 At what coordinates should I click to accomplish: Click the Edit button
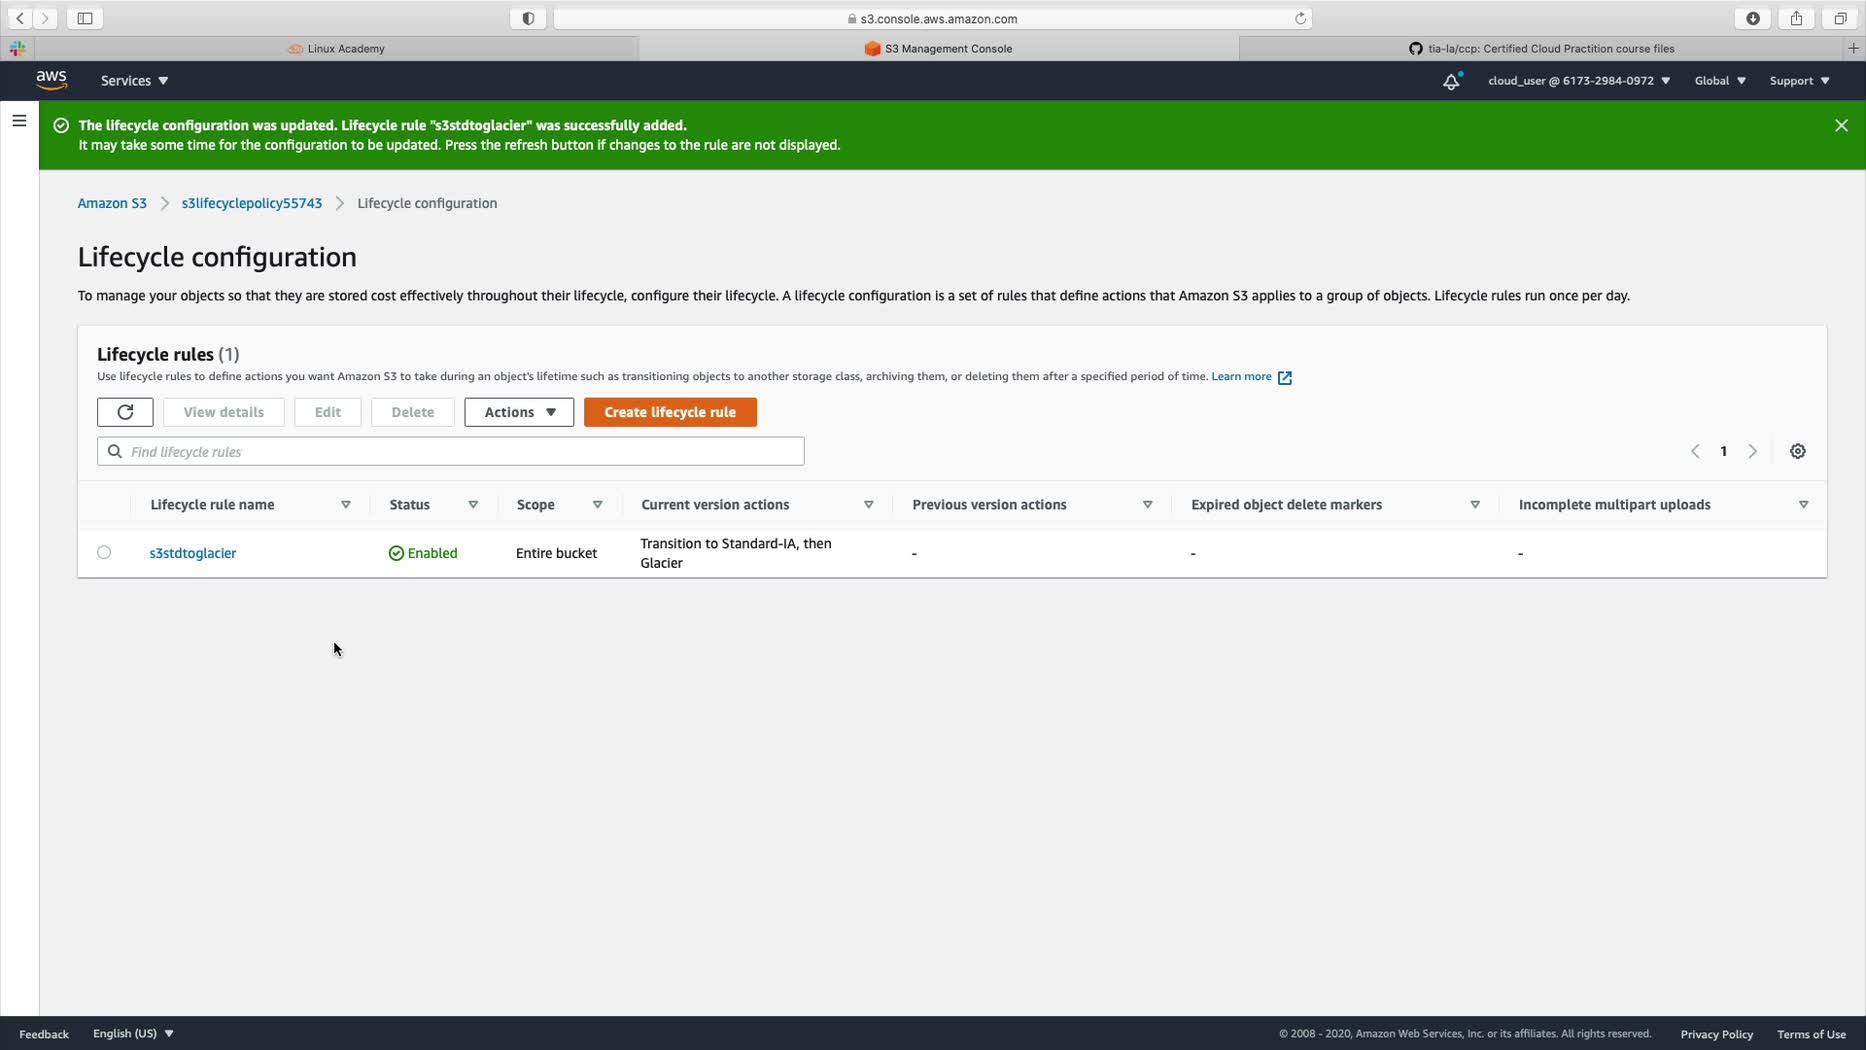point(328,412)
